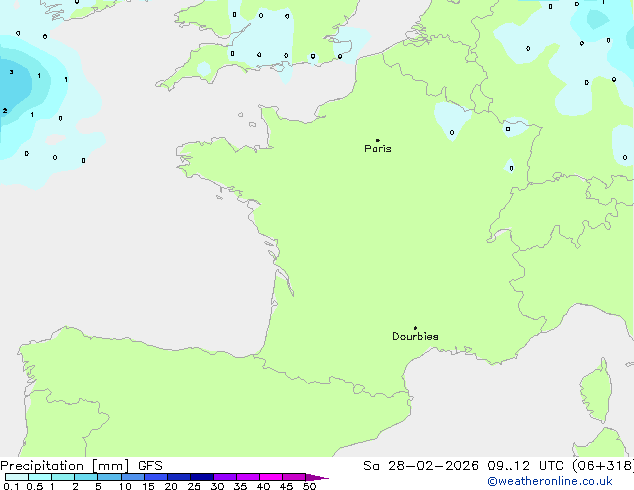
Task: Click the Dourbies location marker dot
Action: [x=415, y=328]
